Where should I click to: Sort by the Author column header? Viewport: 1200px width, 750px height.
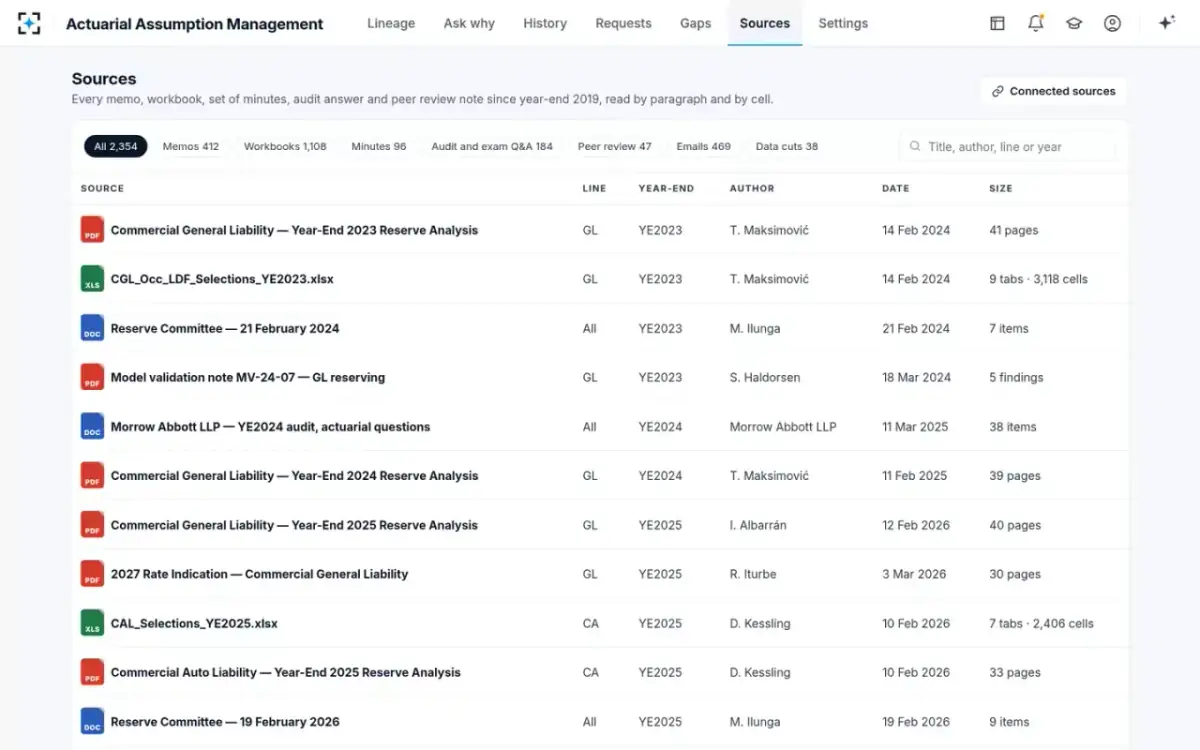click(752, 188)
